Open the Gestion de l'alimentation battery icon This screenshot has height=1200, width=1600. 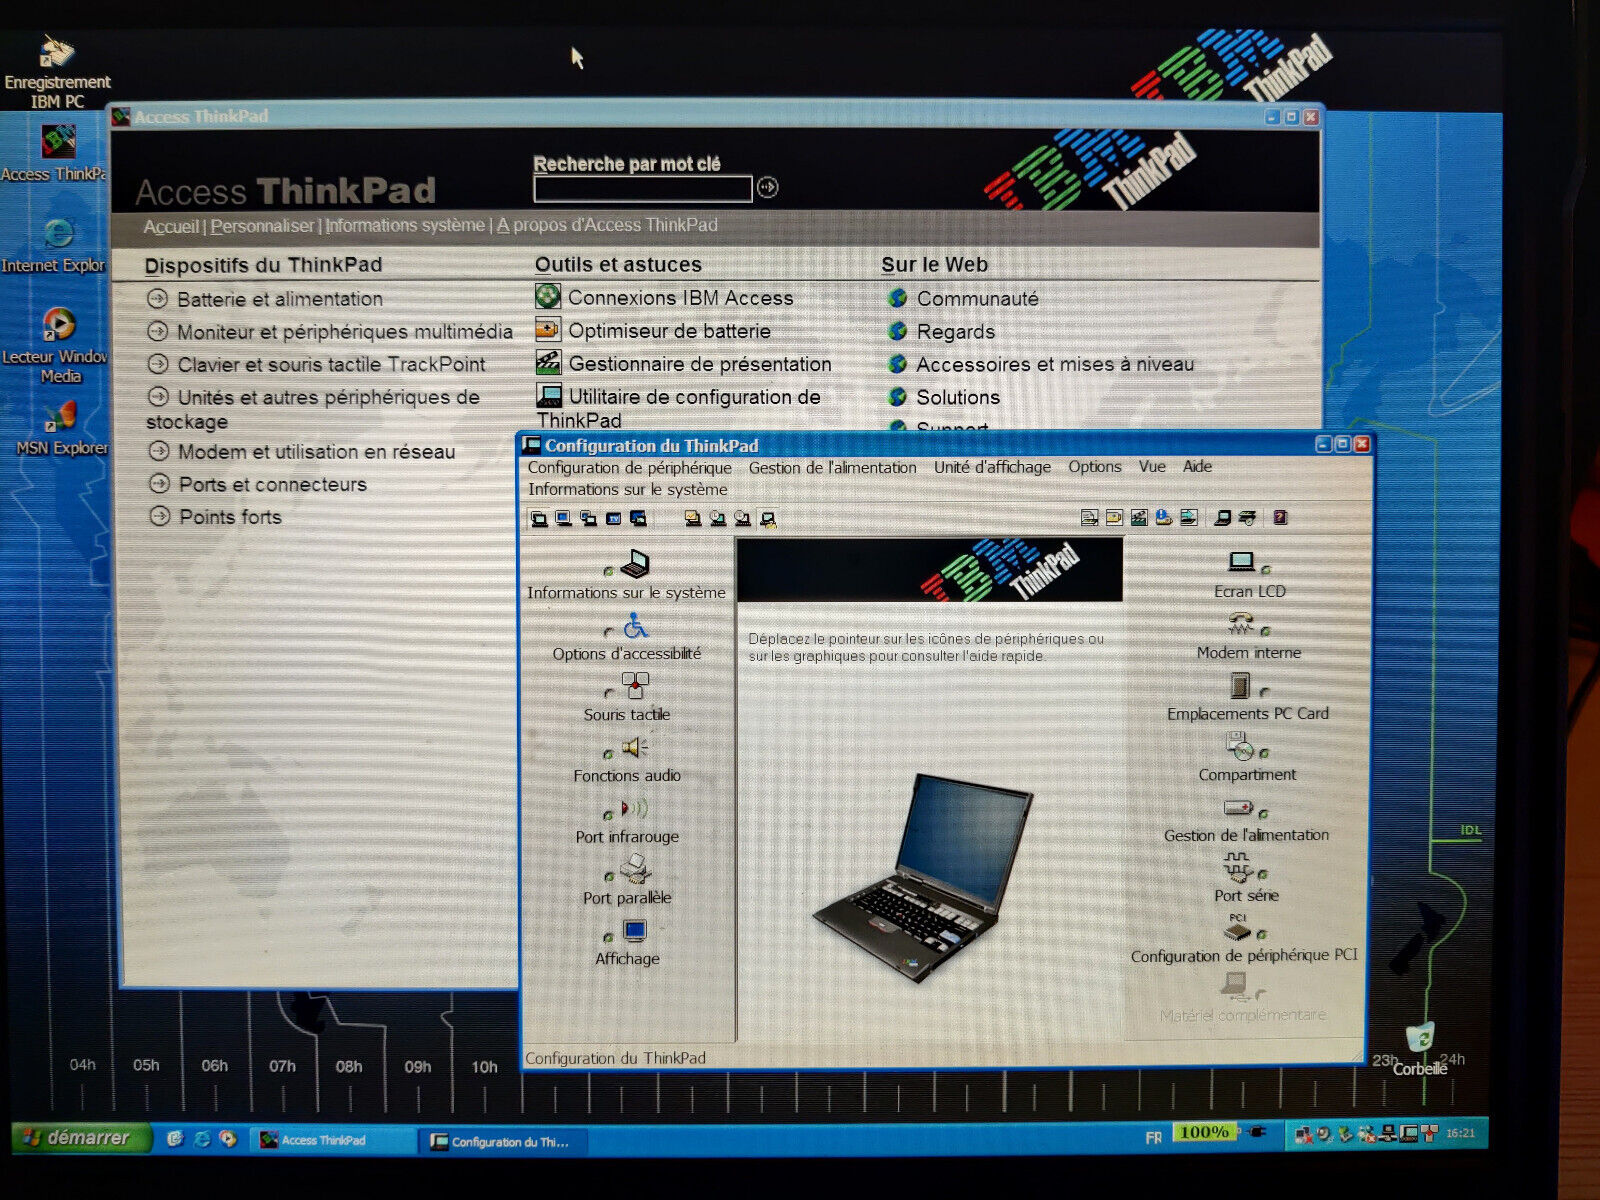(x=1238, y=807)
